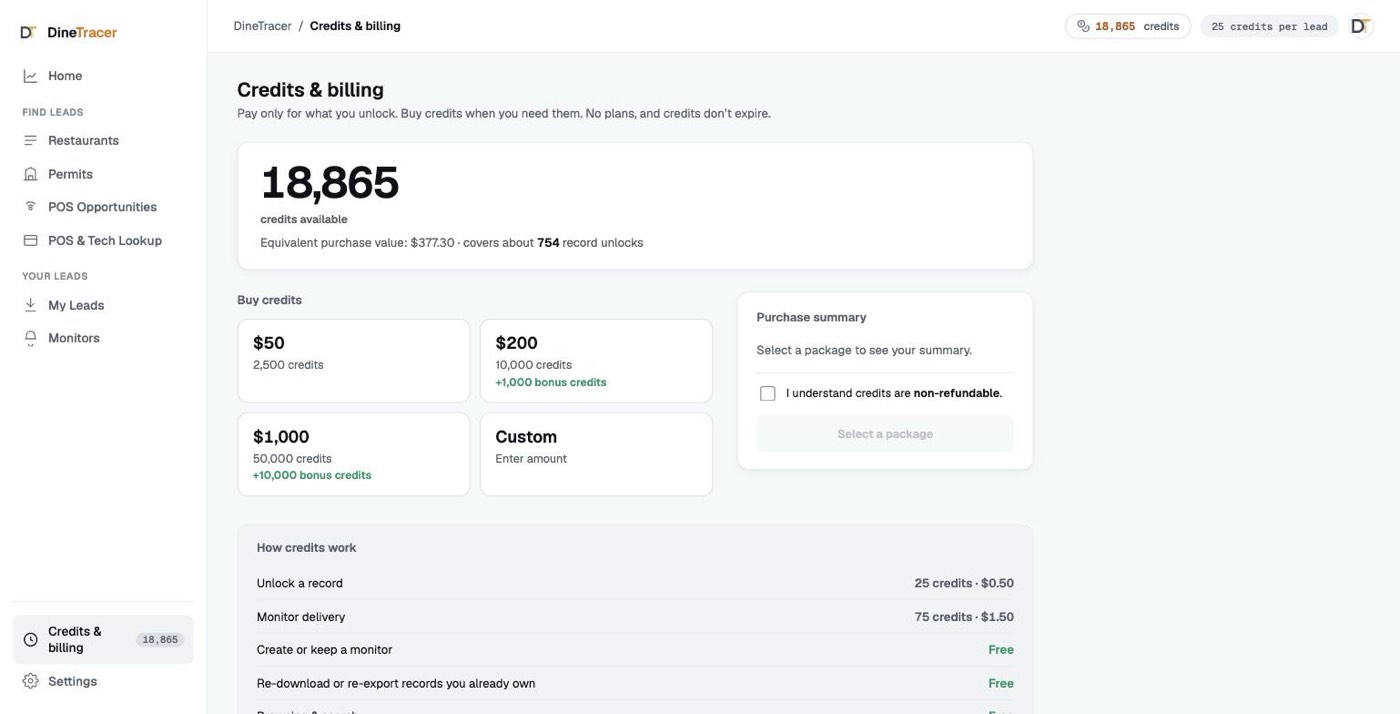Click the Monitors bell icon
Viewport: 1400px width, 714px height.
(30, 338)
